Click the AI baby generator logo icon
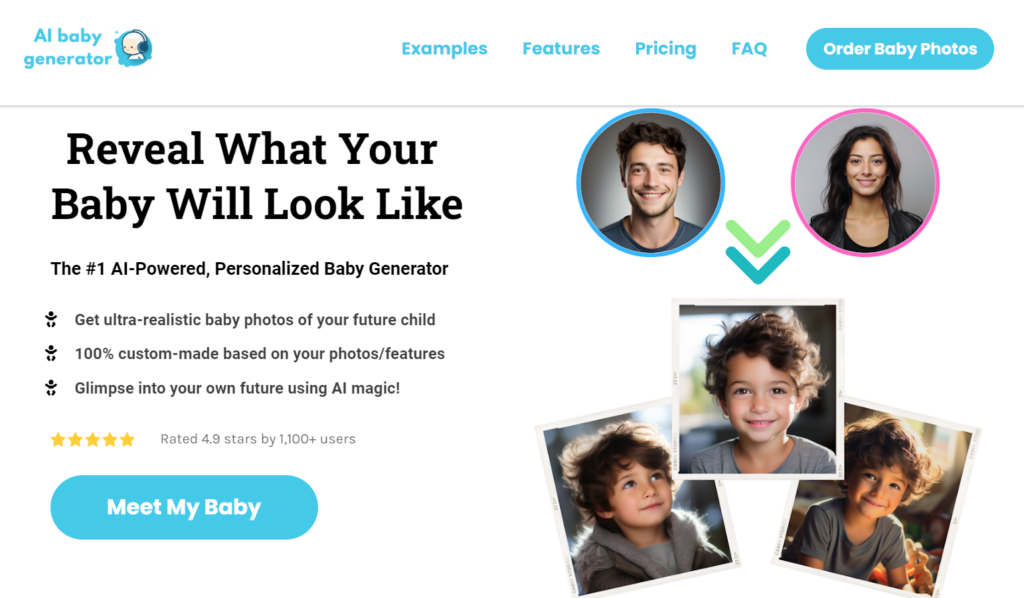The image size is (1024, 598). (133, 47)
